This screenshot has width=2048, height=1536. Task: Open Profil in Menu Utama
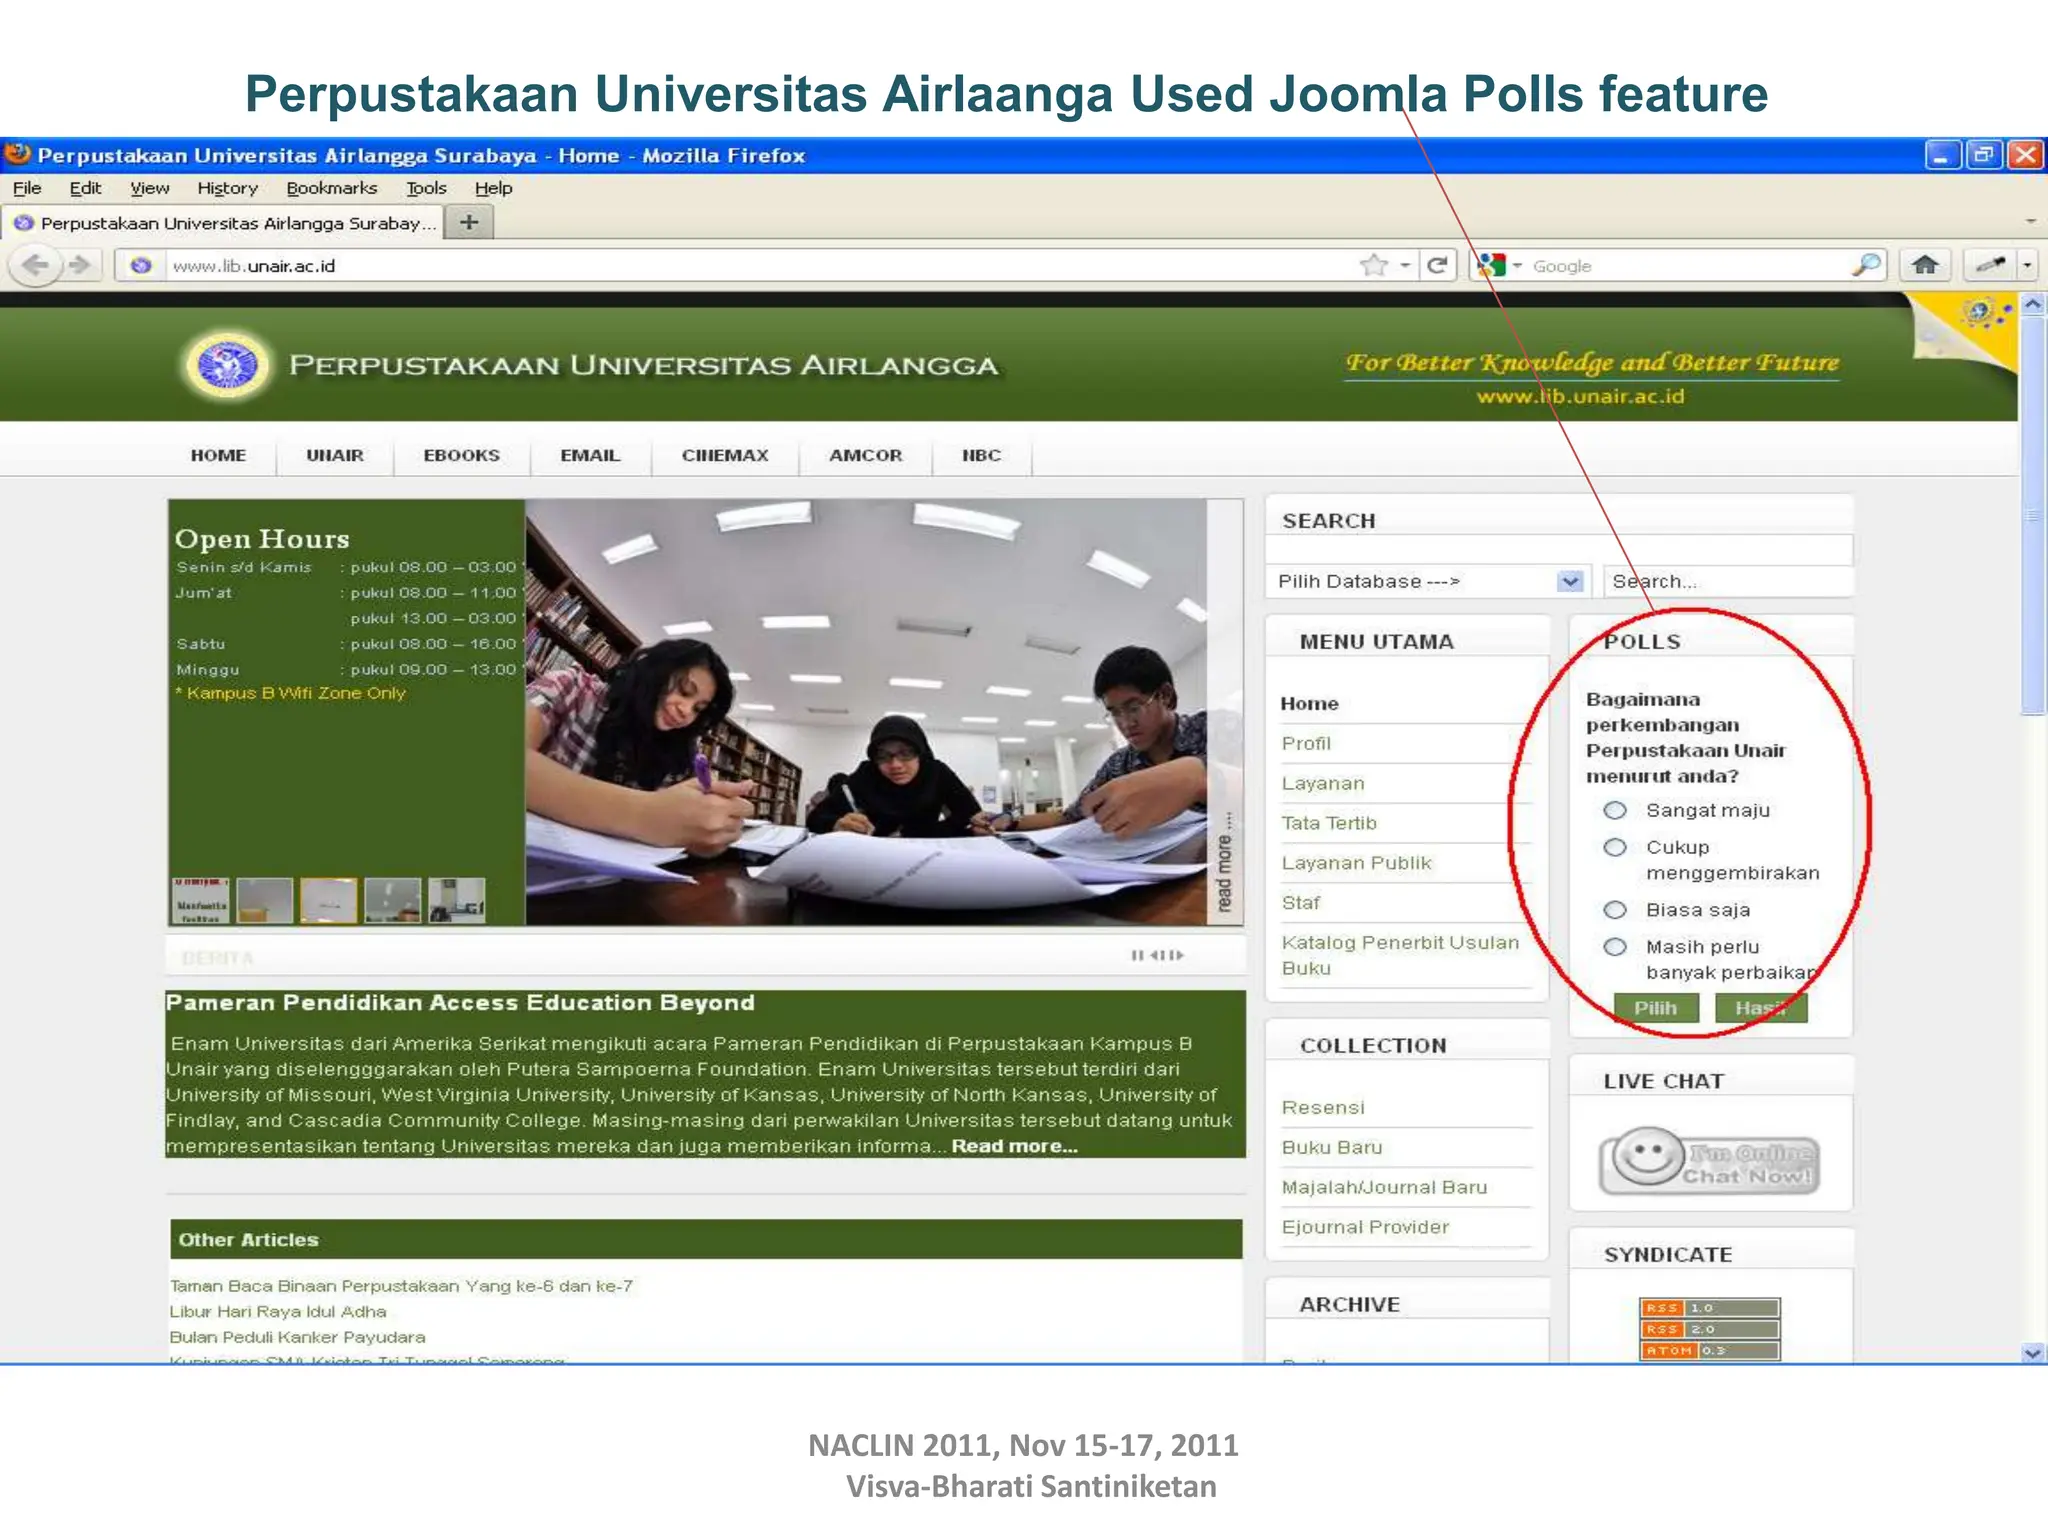pos(1306,743)
